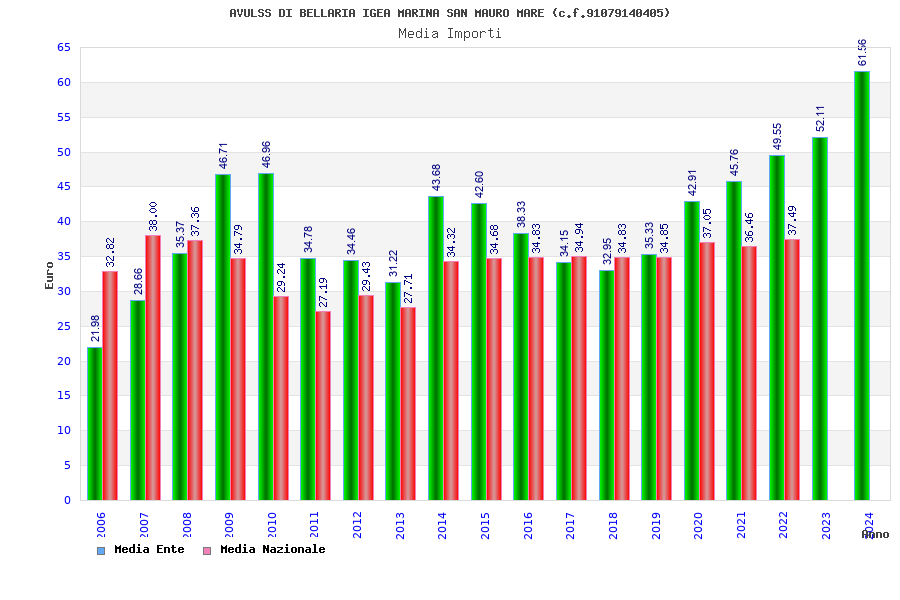This screenshot has height=600, width=900.
Task: Click the 2015 year axis label
Action: [x=485, y=525]
